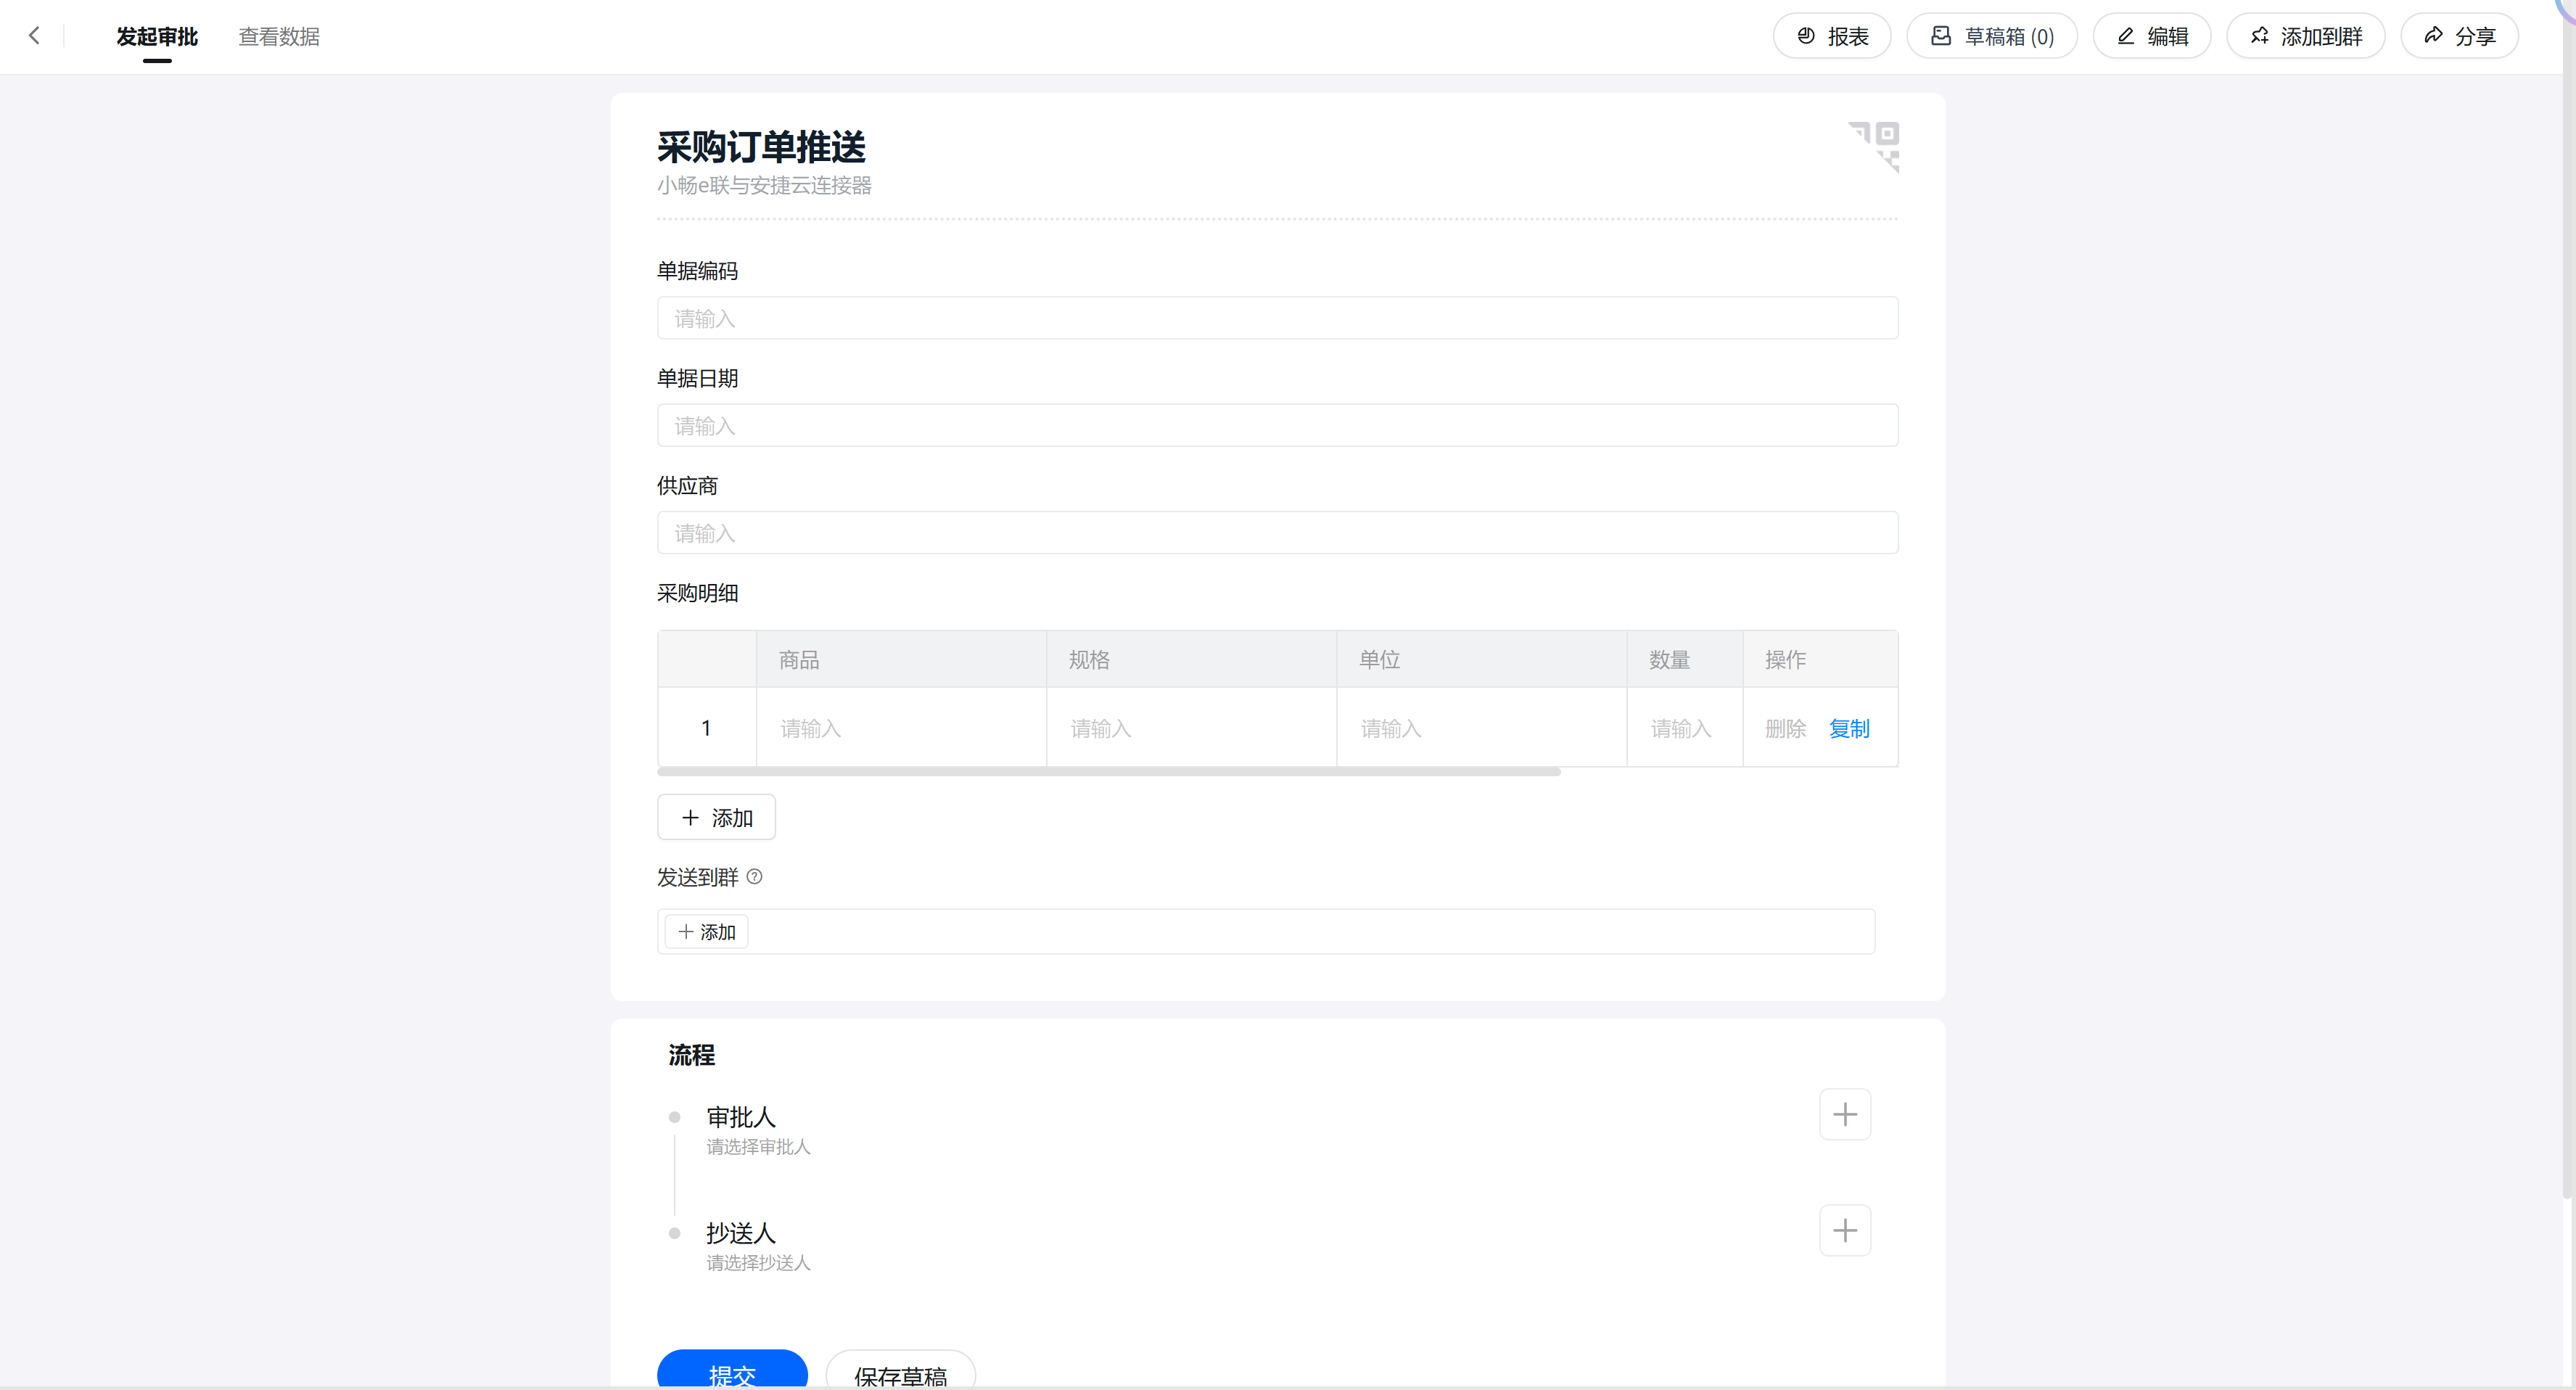Focus the 单据编码 input field
2576x1390 pixels.
[1277, 318]
